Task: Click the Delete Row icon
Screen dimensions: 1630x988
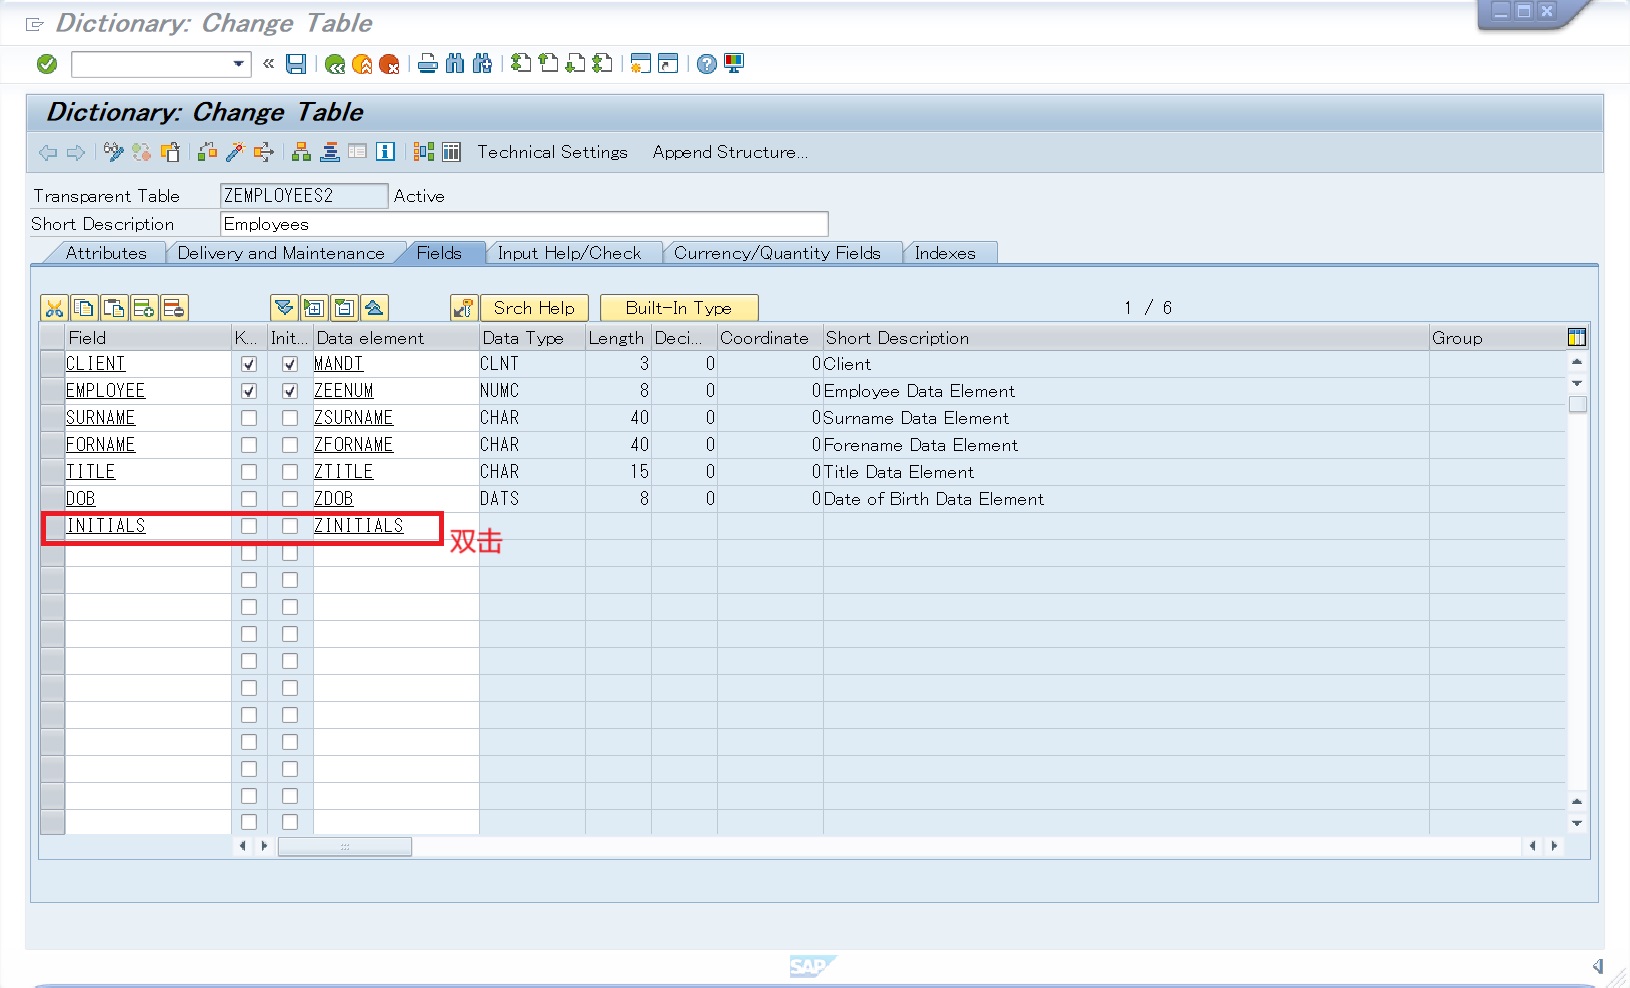Action: (x=174, y=308)
